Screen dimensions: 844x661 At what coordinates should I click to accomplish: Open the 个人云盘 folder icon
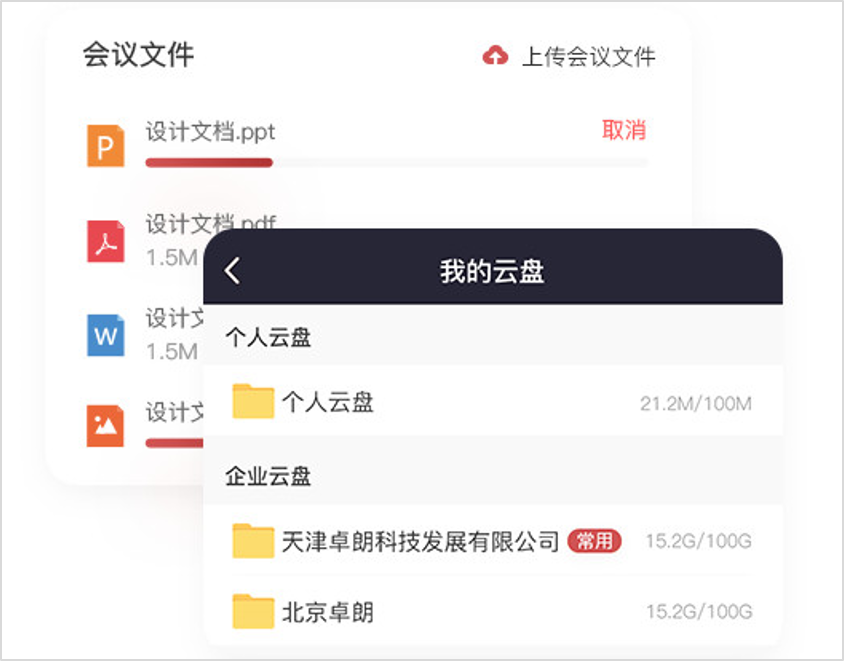253,401
